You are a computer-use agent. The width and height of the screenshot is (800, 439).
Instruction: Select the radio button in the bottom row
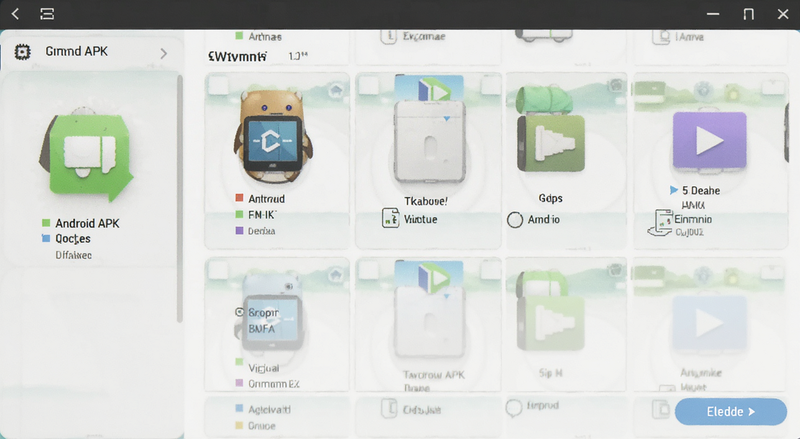514,408
